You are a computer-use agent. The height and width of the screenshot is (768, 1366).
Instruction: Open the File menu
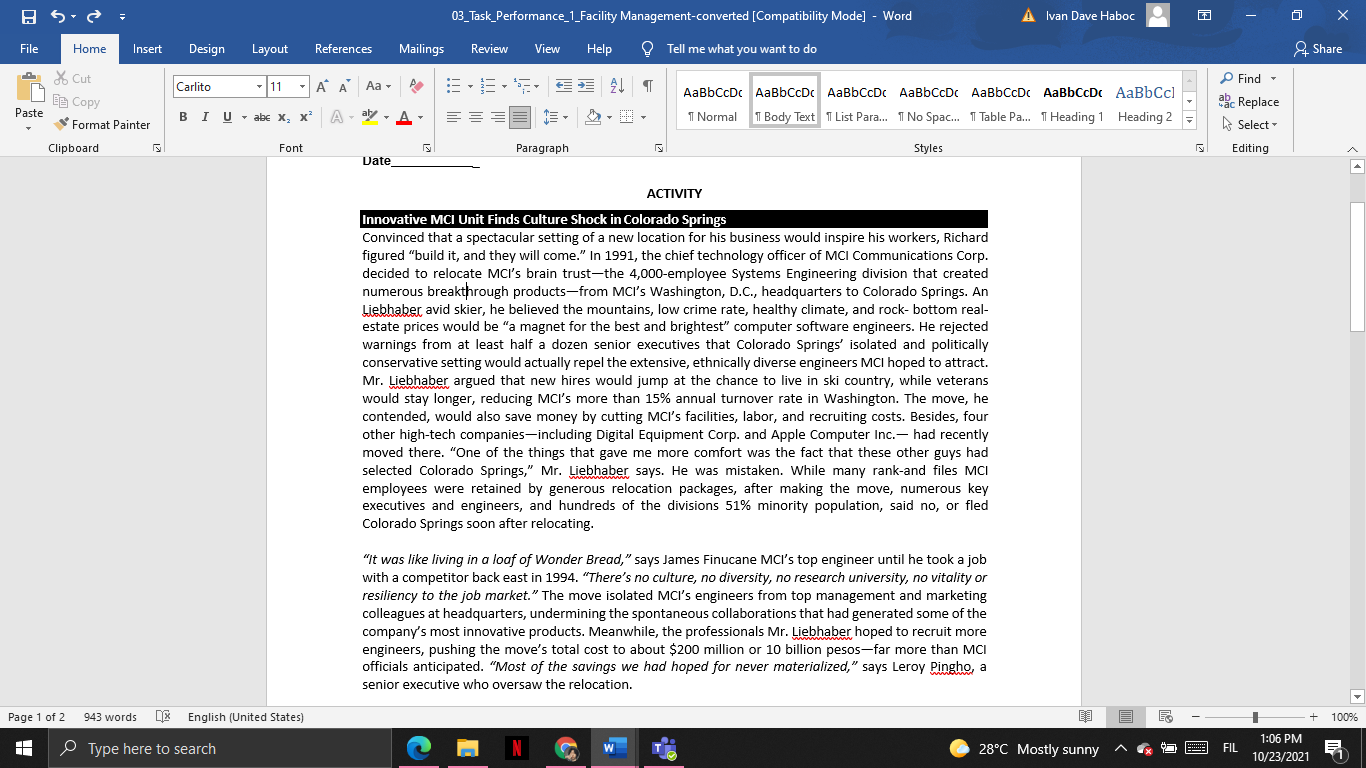point(29,49)
